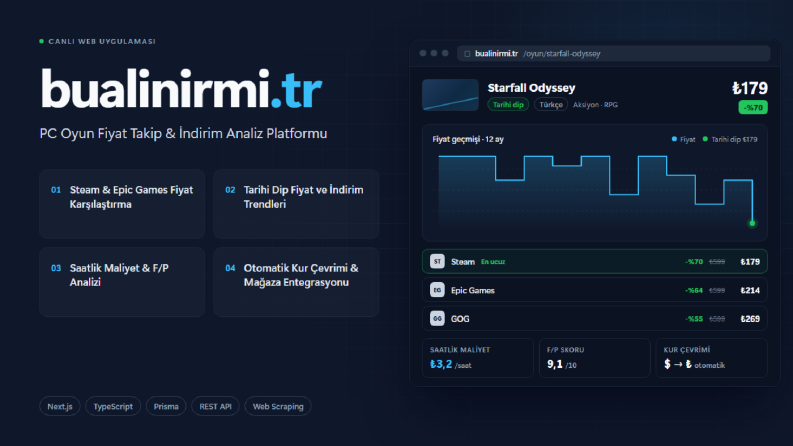Click the Kur Çevrimi otomatik panel

(712, 358)
